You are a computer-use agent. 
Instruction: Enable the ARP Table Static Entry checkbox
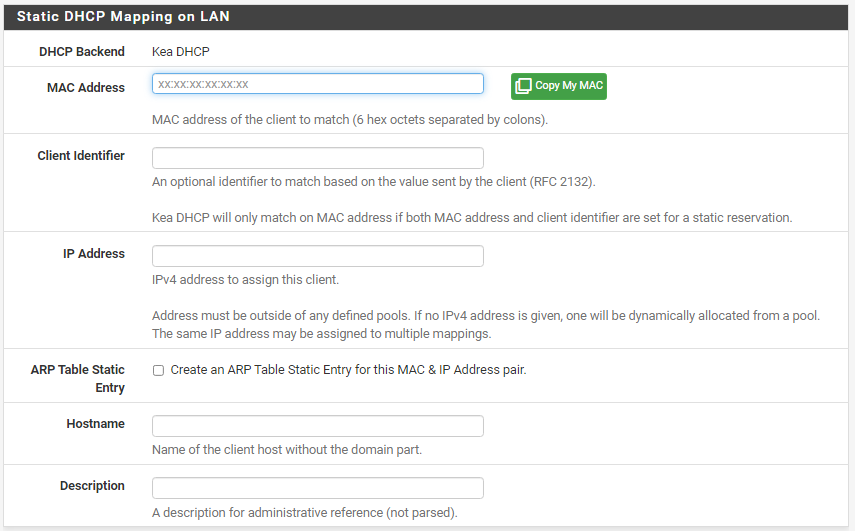158,370
